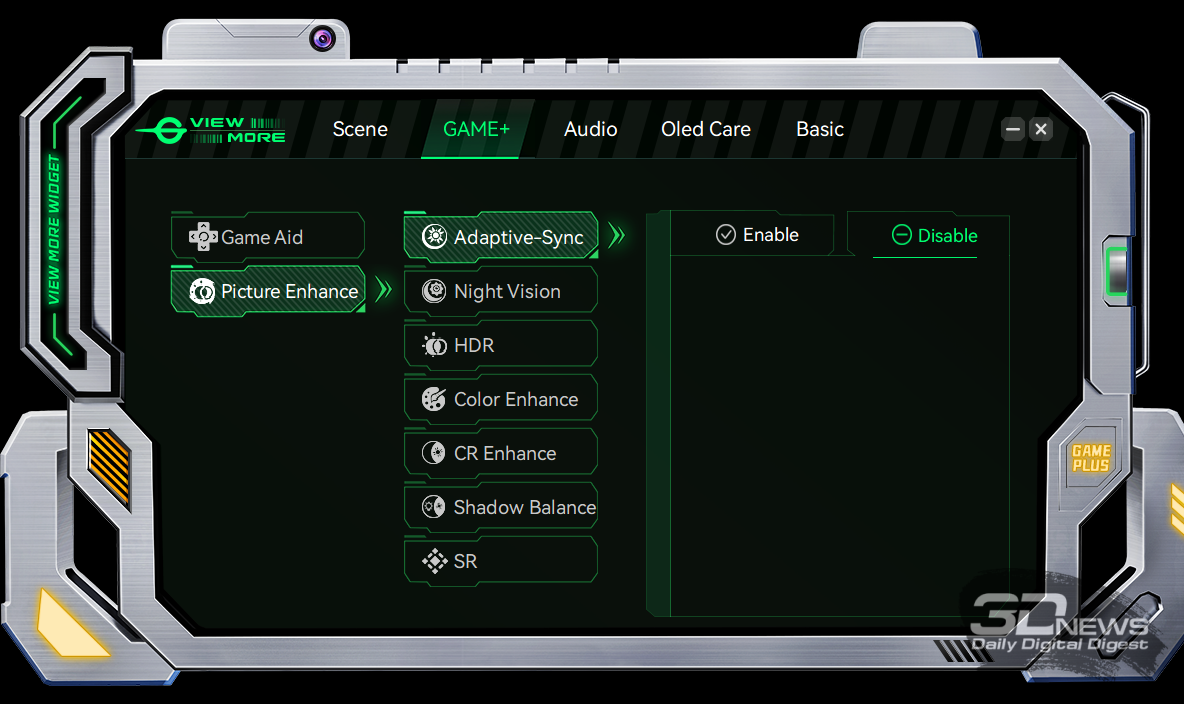This screenshot has width=1184, height=704.
Task: Click the Picture Enhance icon
Action: 202,291
